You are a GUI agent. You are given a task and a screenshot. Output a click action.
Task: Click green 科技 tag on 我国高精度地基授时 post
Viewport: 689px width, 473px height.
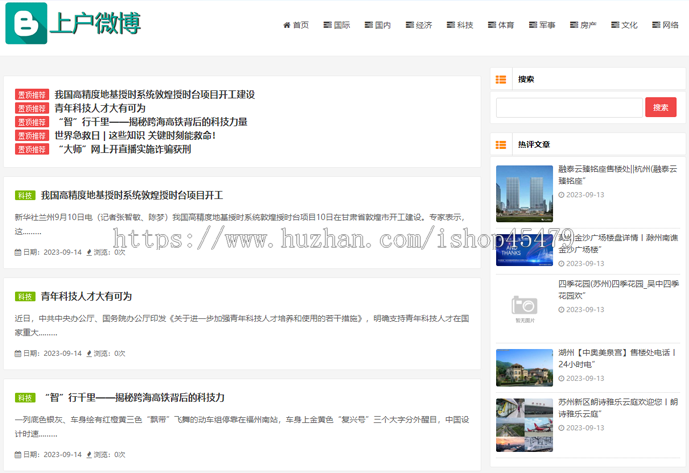[x=25, y=195]
